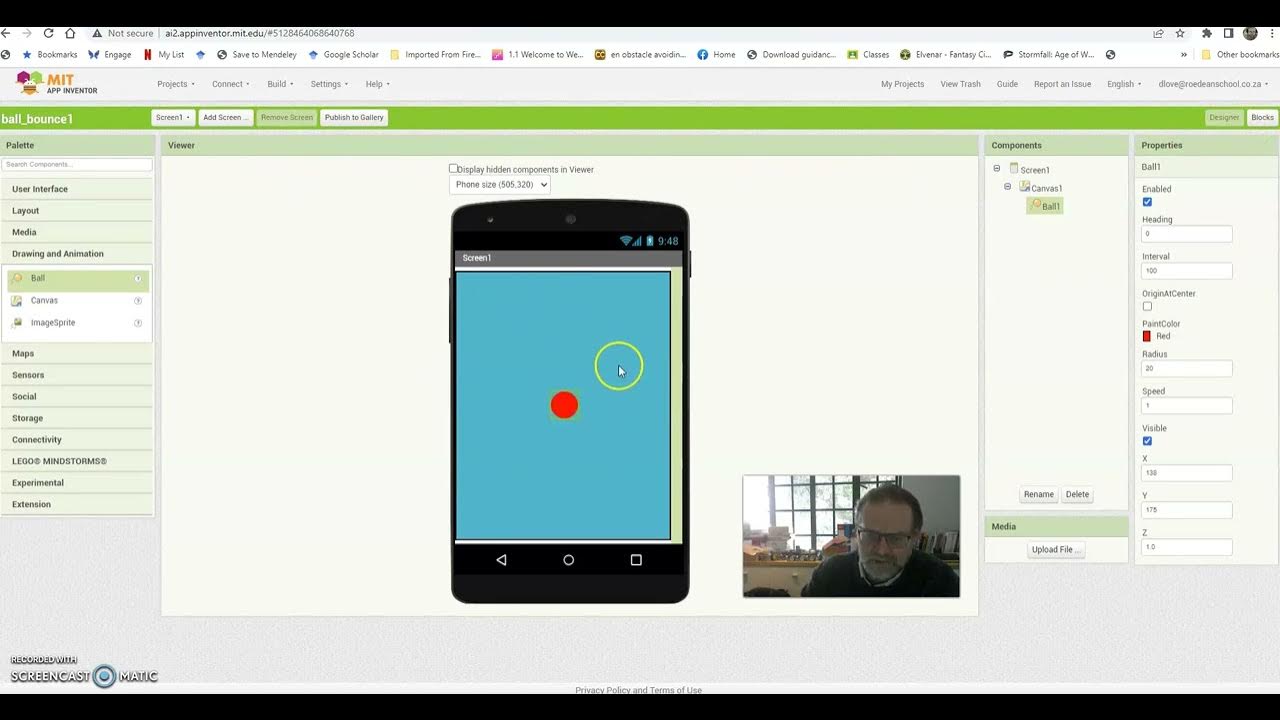Open help icon next to Canvas
Image resolution: width=1280 pixels, height=720 pixels.
(138, 300)
